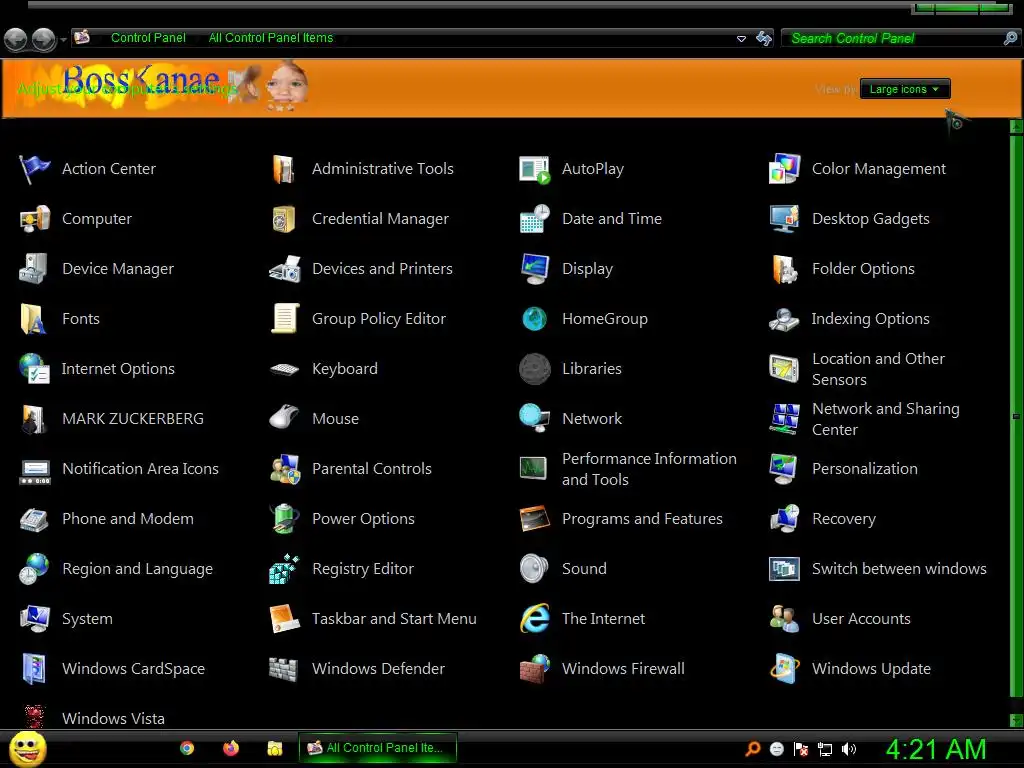1024x768 pixels.
Task: Open Personalization link
Action: [x=864, y=469]
